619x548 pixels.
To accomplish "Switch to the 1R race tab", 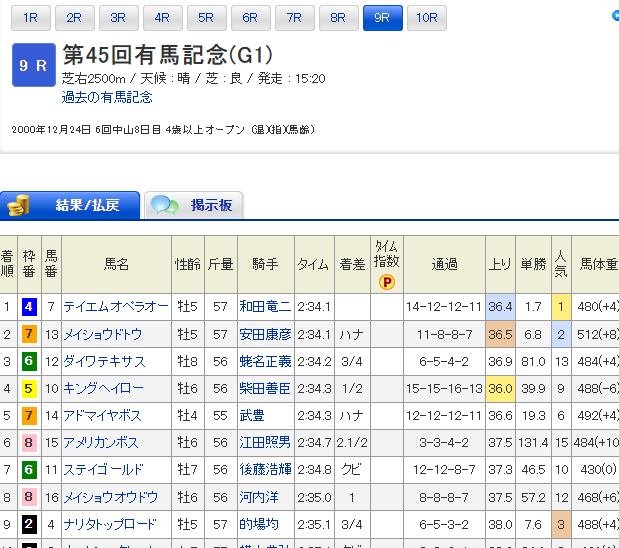I will tap(31, 18).
